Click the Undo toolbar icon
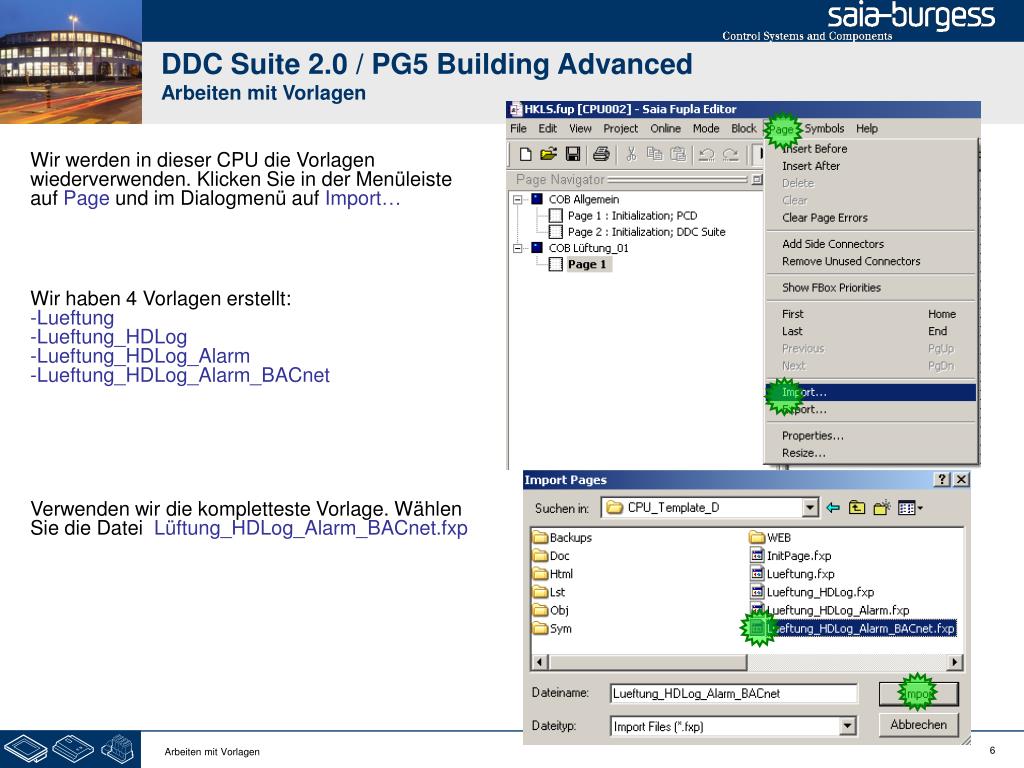Viewport: 1024px width, 768px height. tap(706, 155)
